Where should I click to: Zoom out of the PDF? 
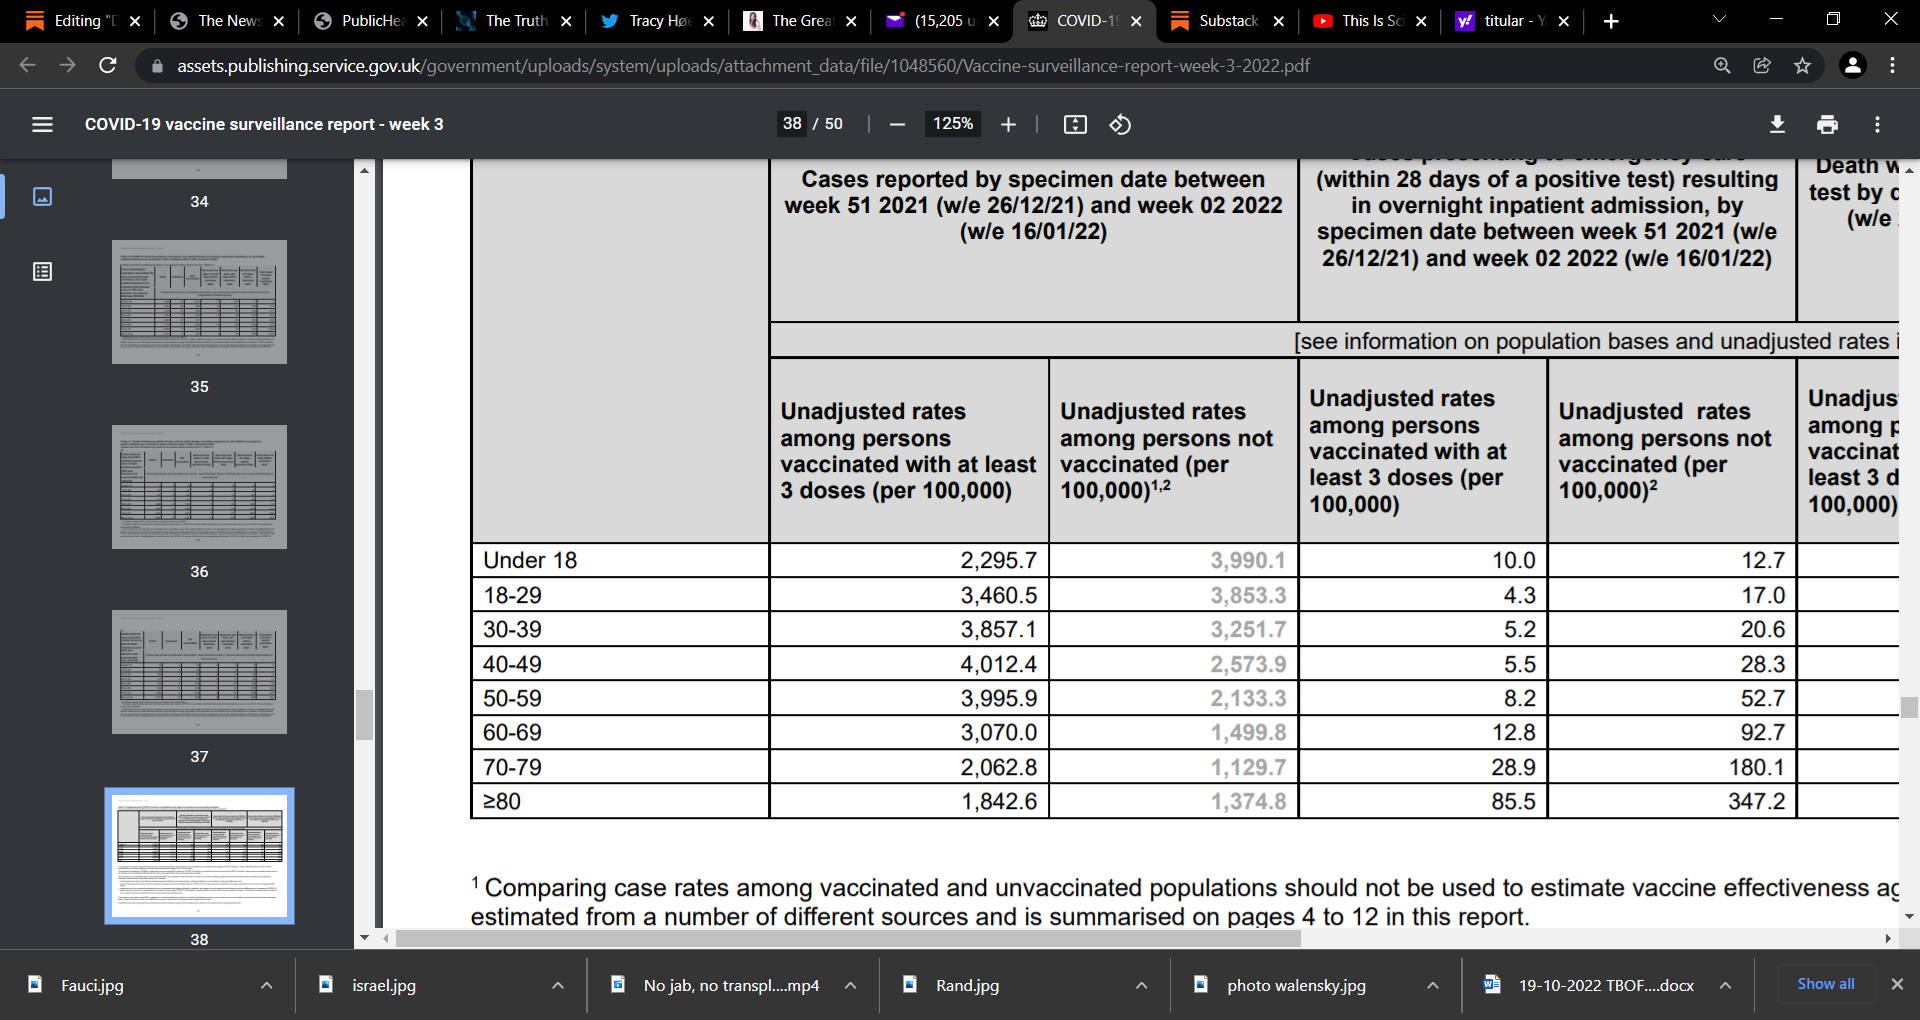897,124
